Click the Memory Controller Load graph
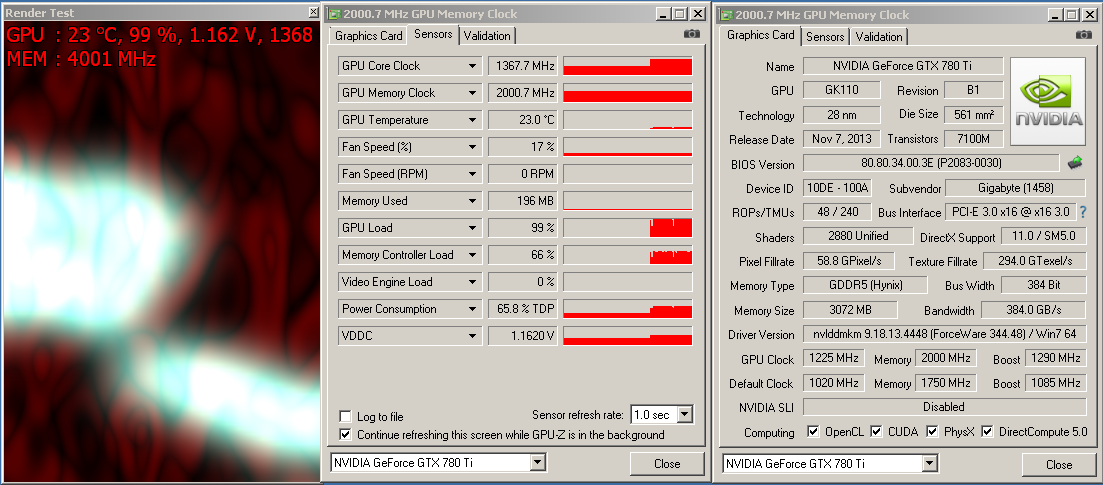The image size is (1103, 485). point(627,255)
